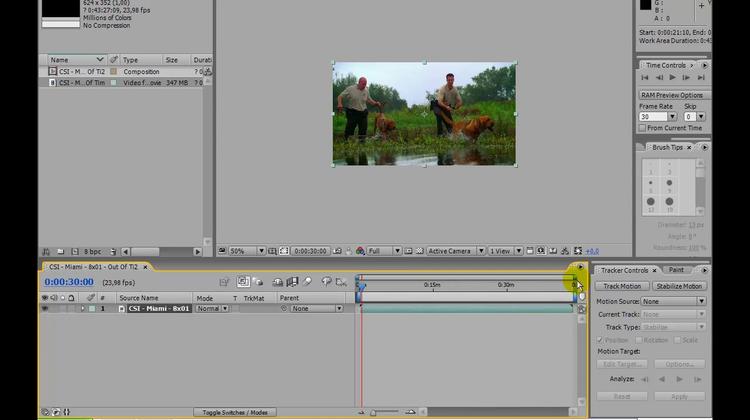Select the CSI - Miami timeline tab
The image size is (750, 420).
[x=93, y=267]
